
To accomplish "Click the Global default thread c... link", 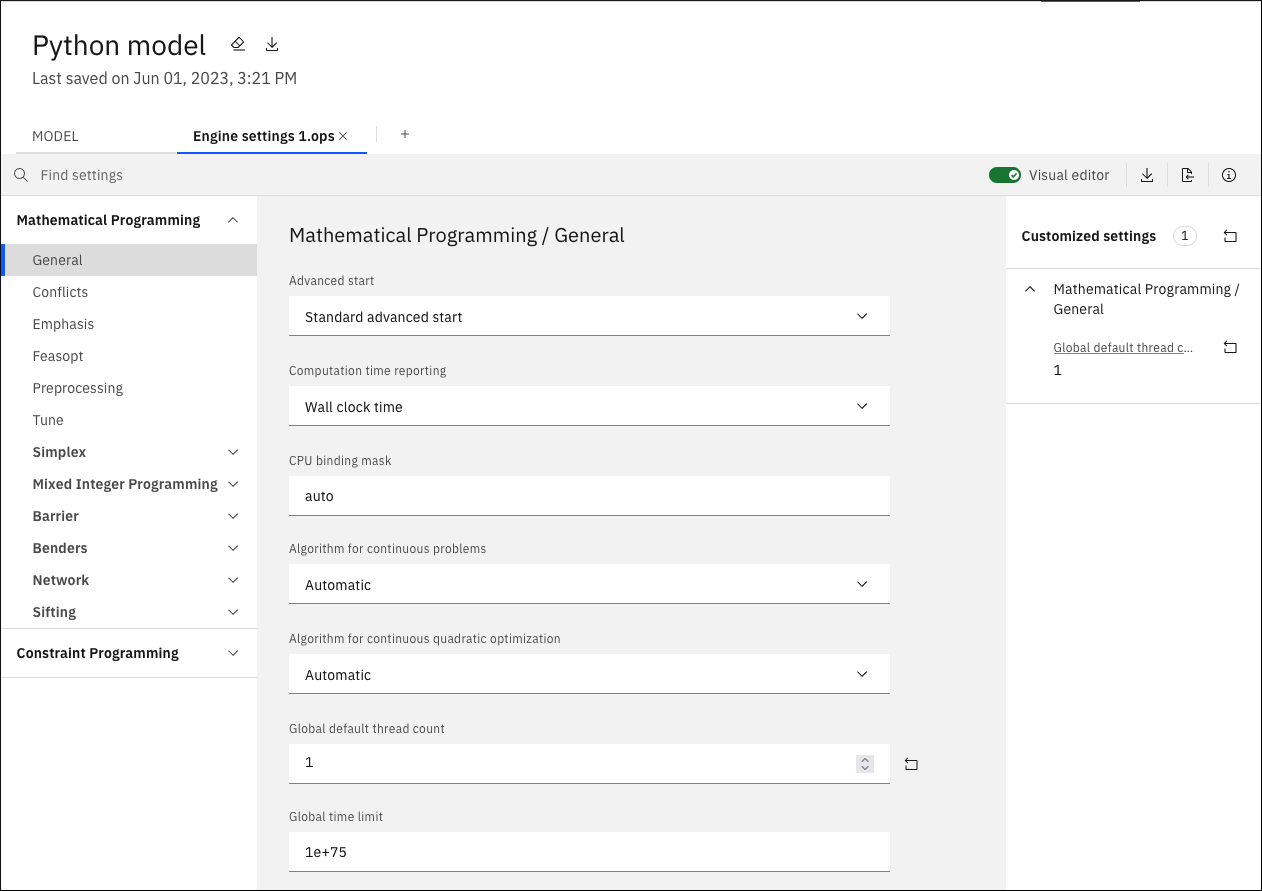I will point(1123,348).
